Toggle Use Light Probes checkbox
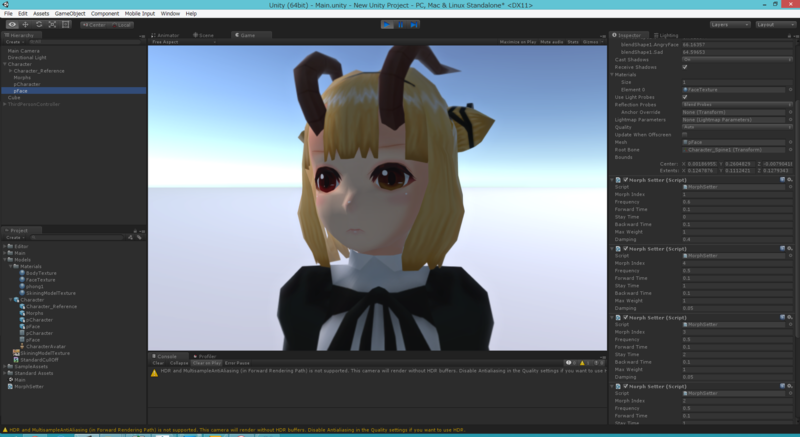Viewport: 800px width, 437px height. pos(685,97)
